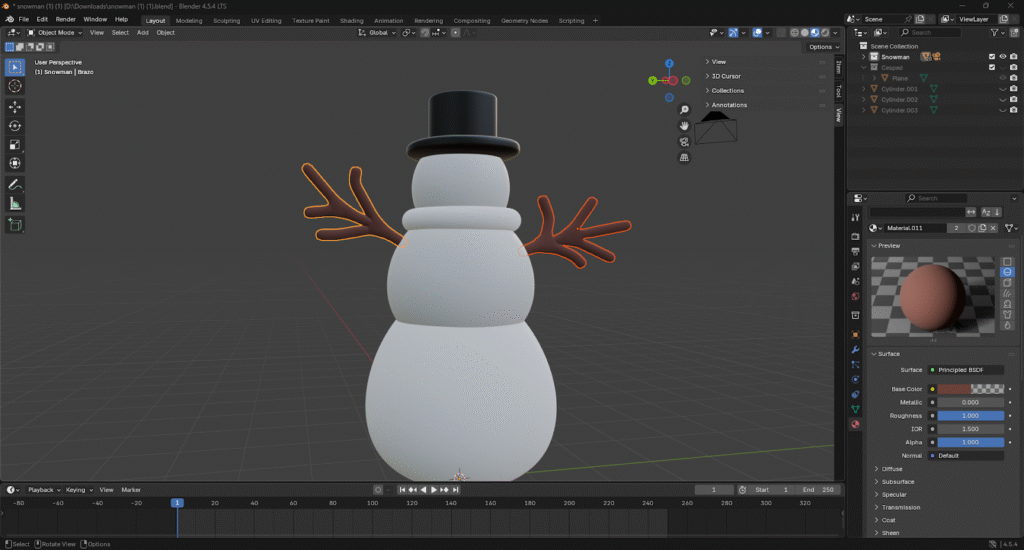Click the Principled BSDF surface button
The height and width of the screenshot is (550, 1024).
click(965, 370)
